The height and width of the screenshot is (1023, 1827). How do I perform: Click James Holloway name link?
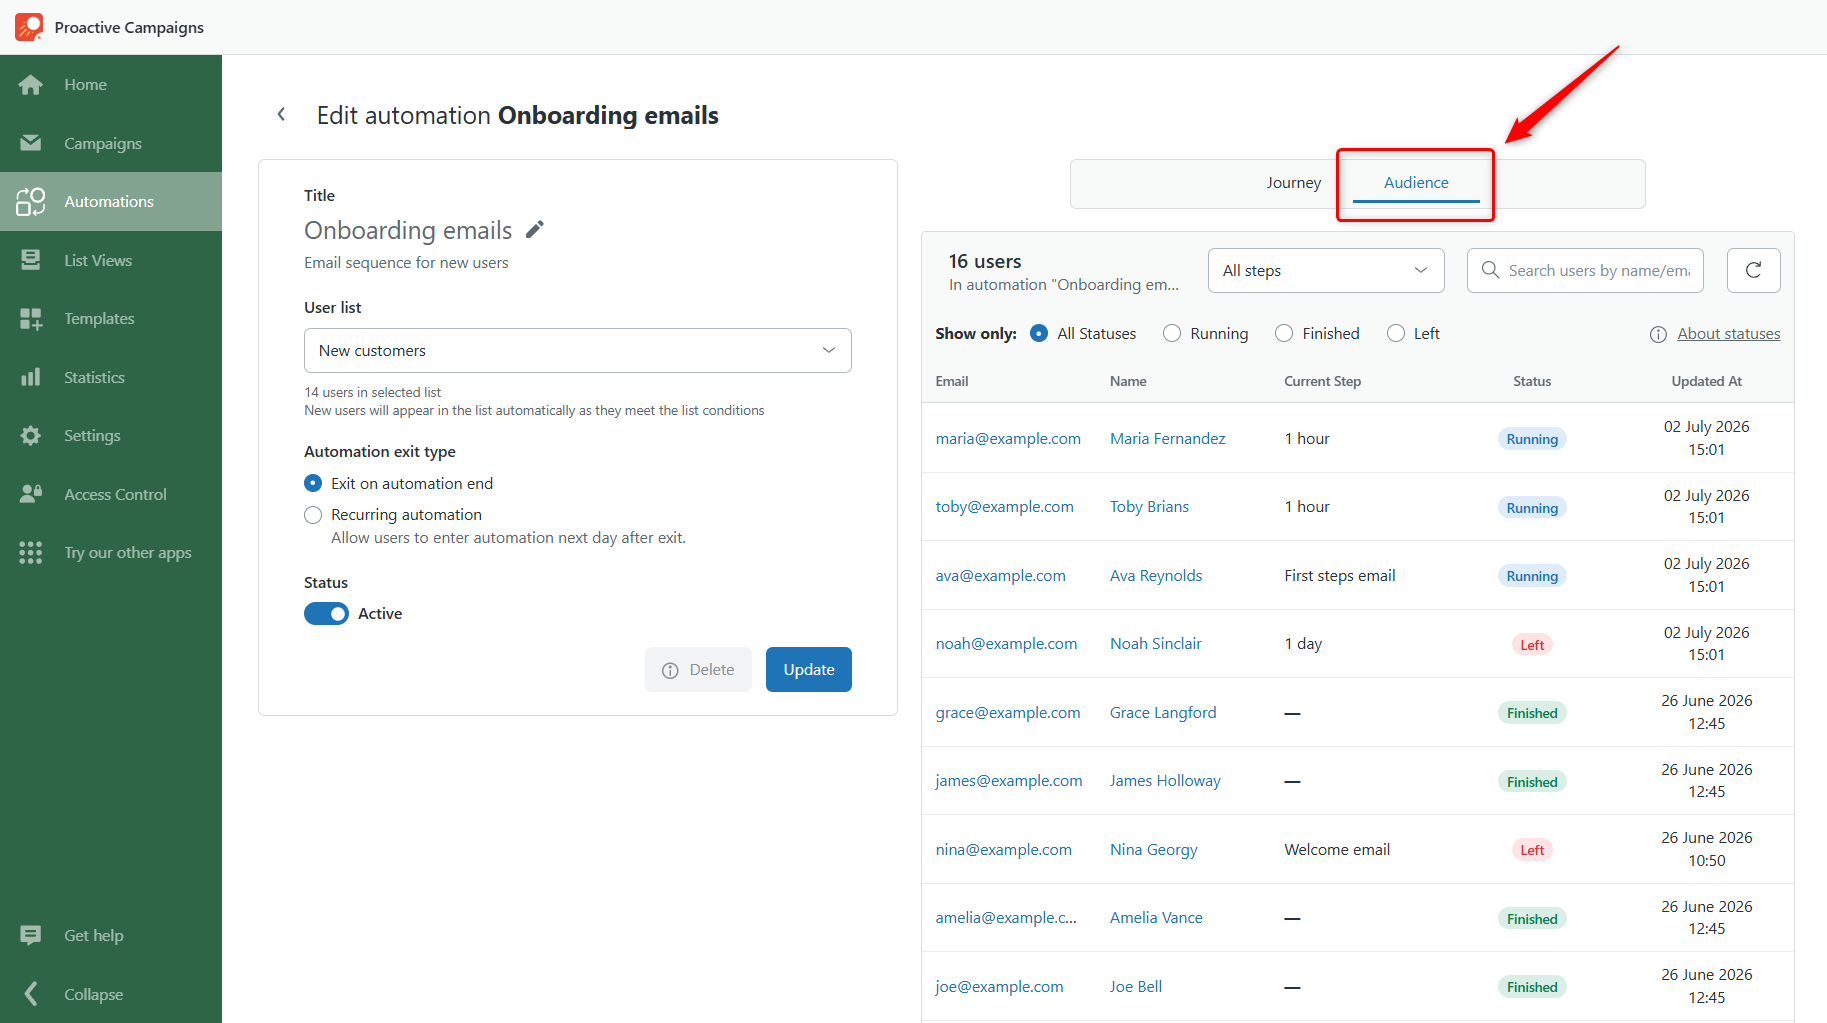(x=1165, y=781)
